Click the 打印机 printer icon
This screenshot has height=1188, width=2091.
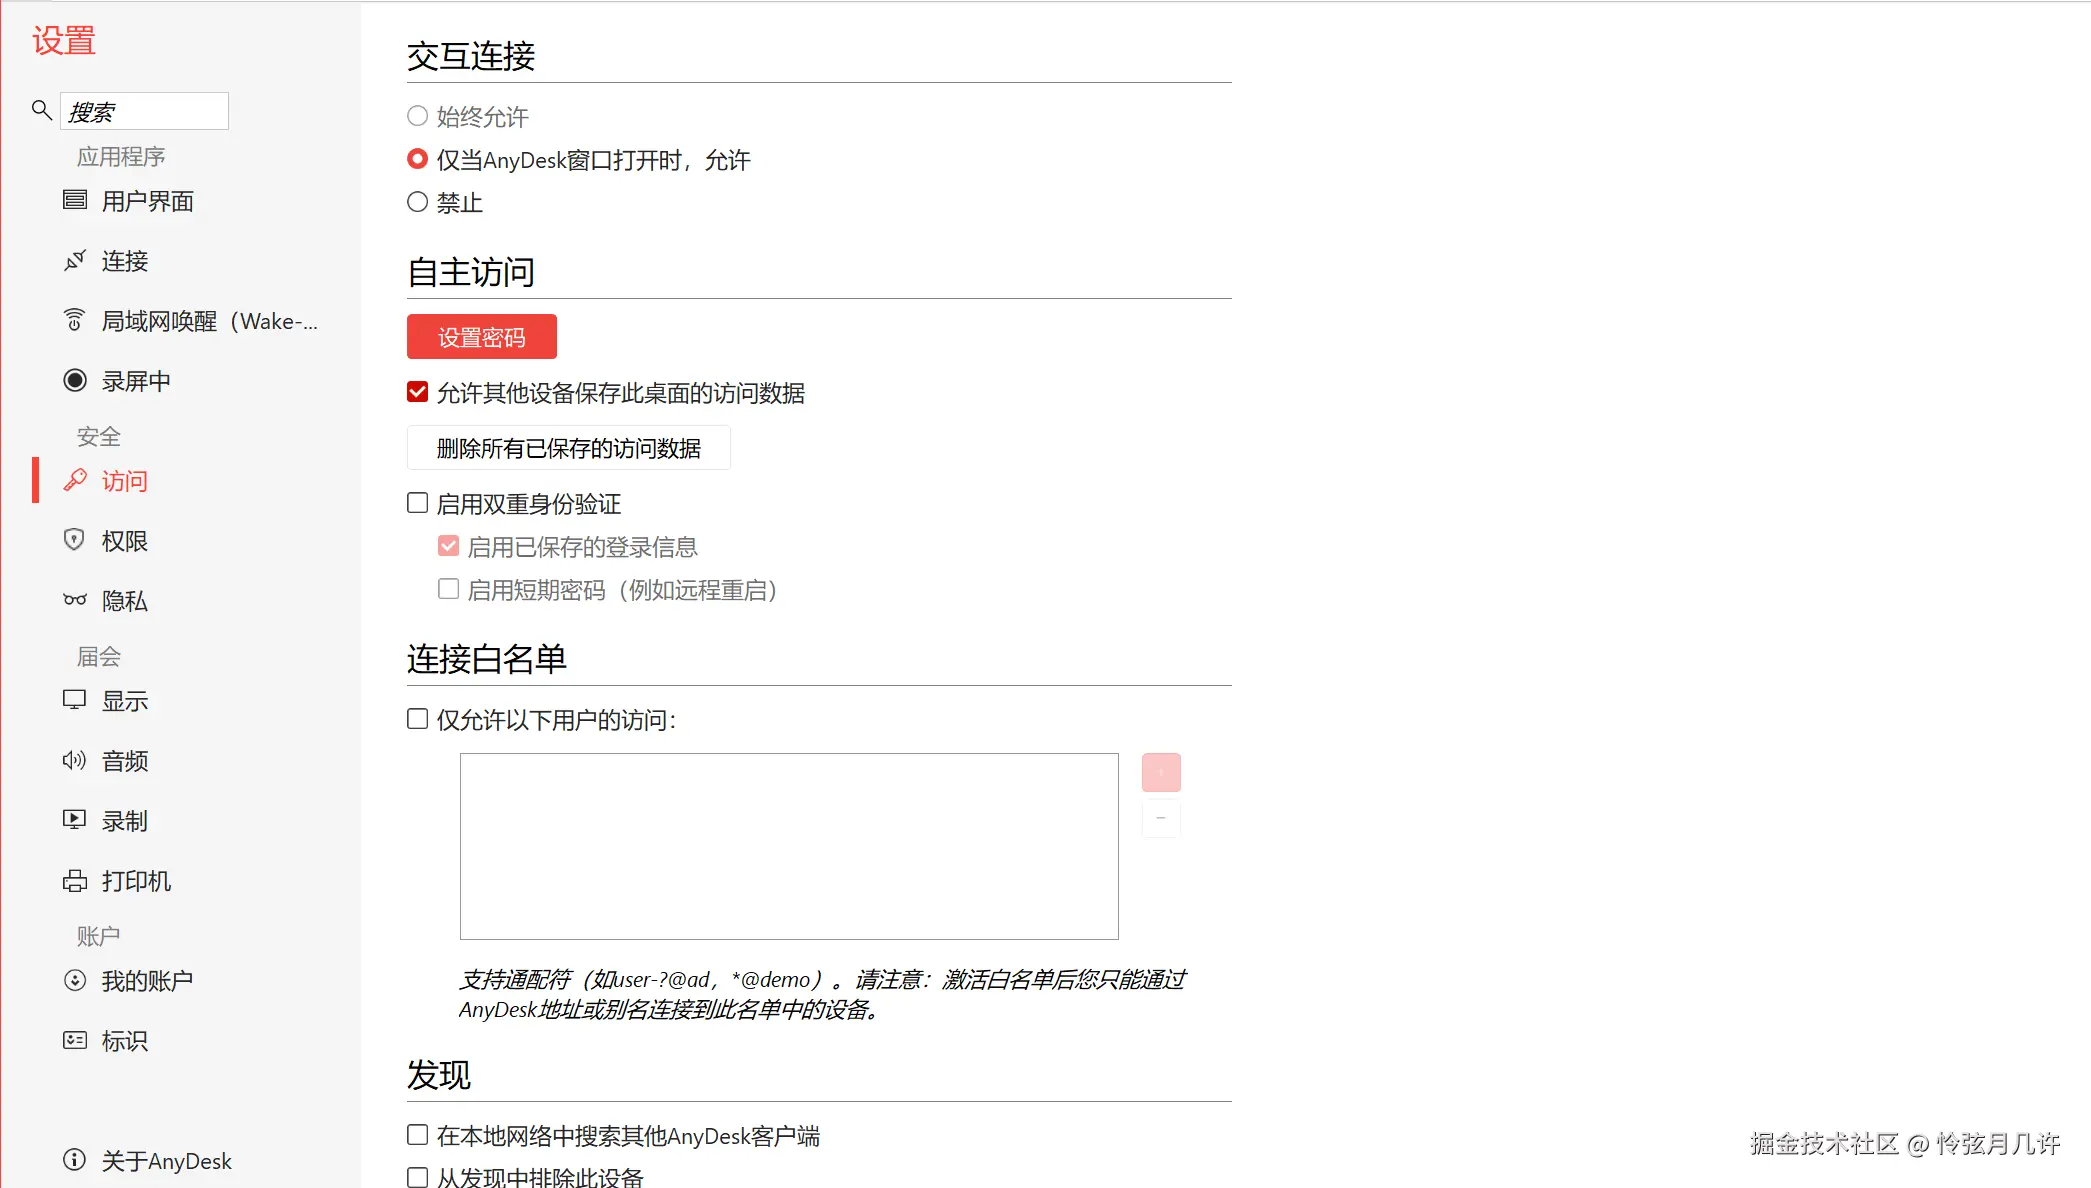[75, 880]
